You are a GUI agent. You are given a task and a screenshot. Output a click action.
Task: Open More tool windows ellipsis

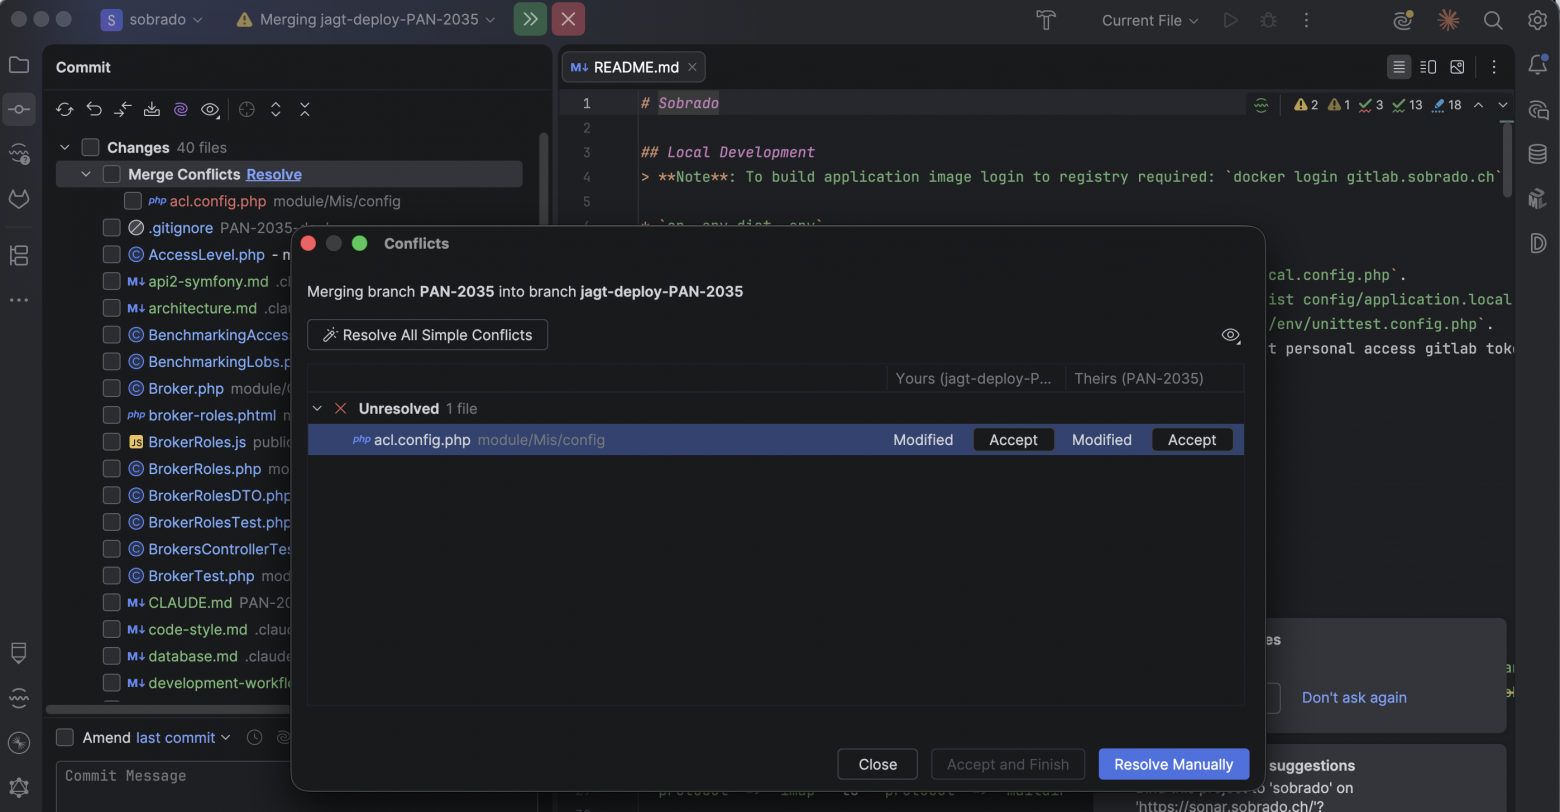click(19, 299)
